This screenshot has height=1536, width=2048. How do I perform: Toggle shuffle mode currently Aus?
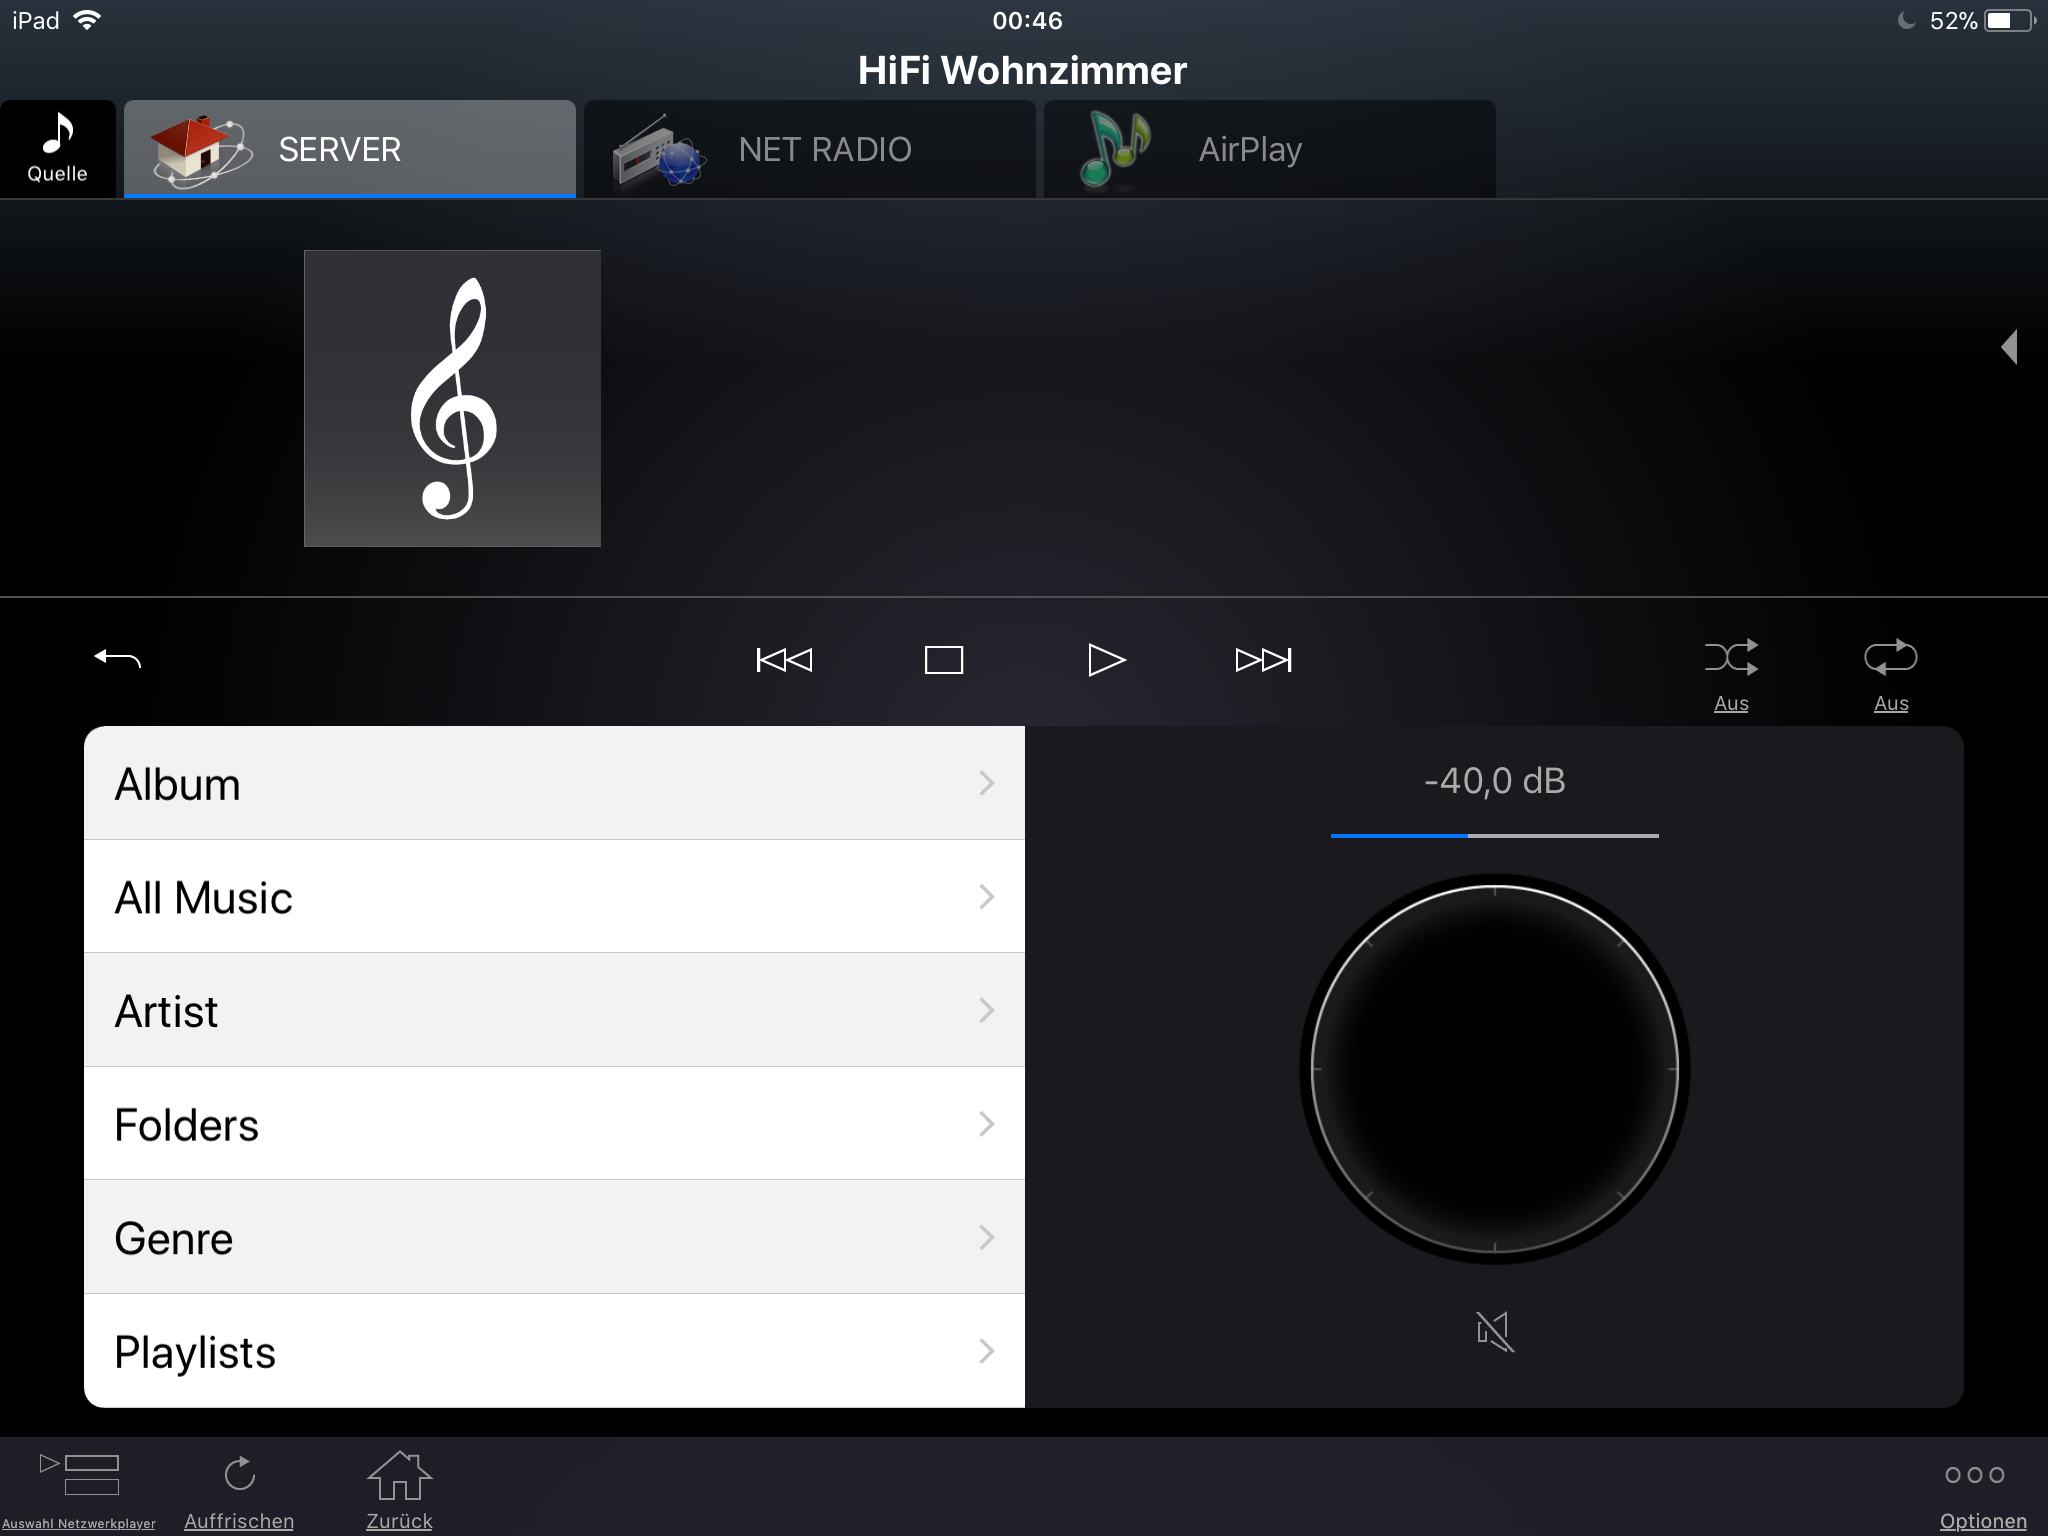pos(1731,658)
